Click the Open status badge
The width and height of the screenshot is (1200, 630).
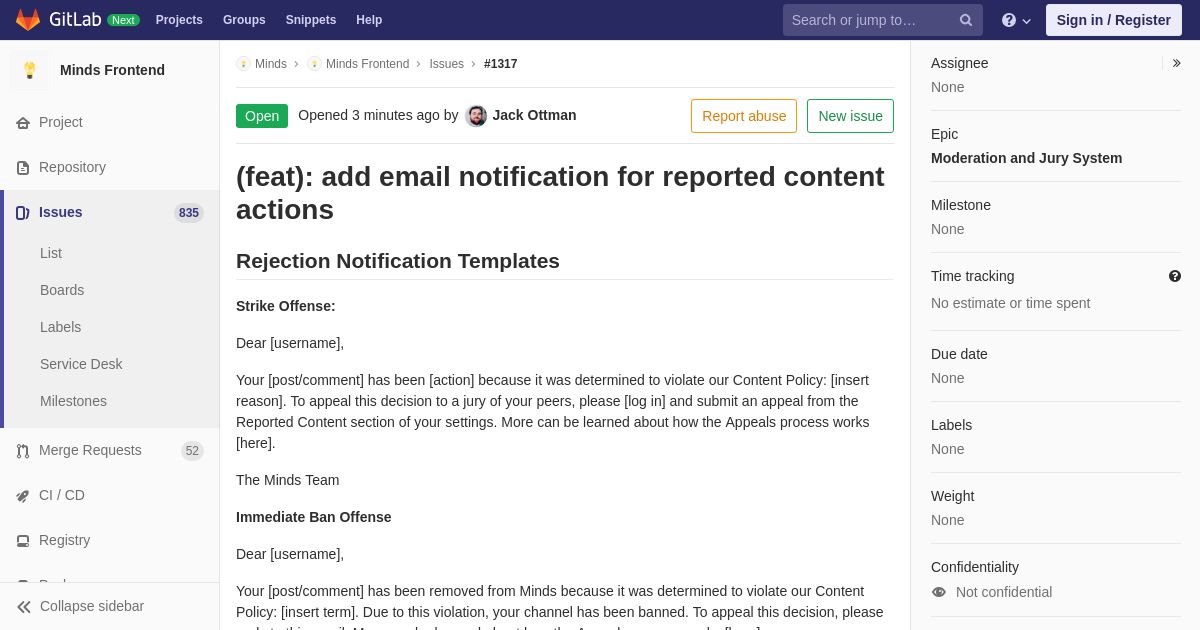click(x=262, y=116)
